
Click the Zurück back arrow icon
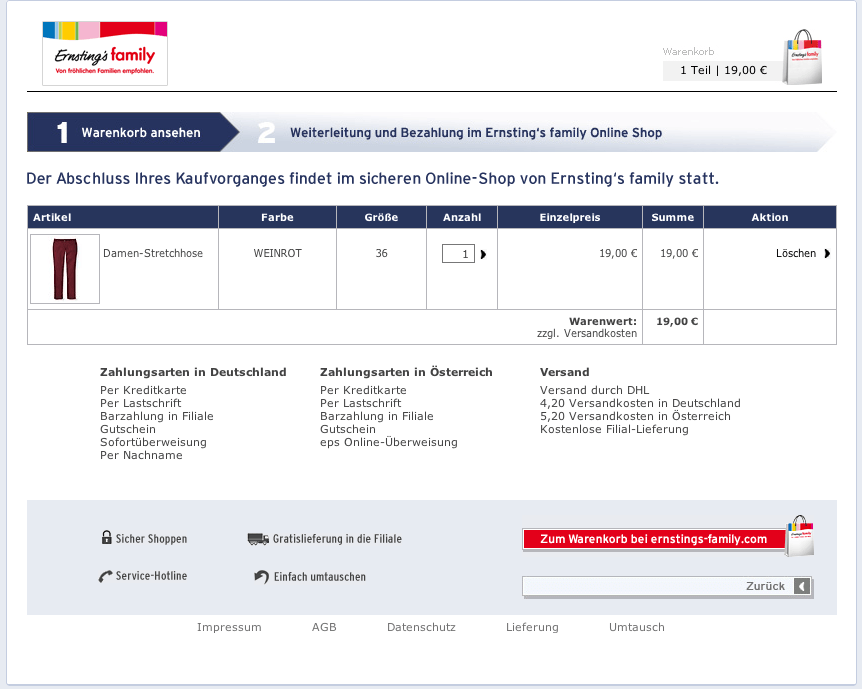802,586
